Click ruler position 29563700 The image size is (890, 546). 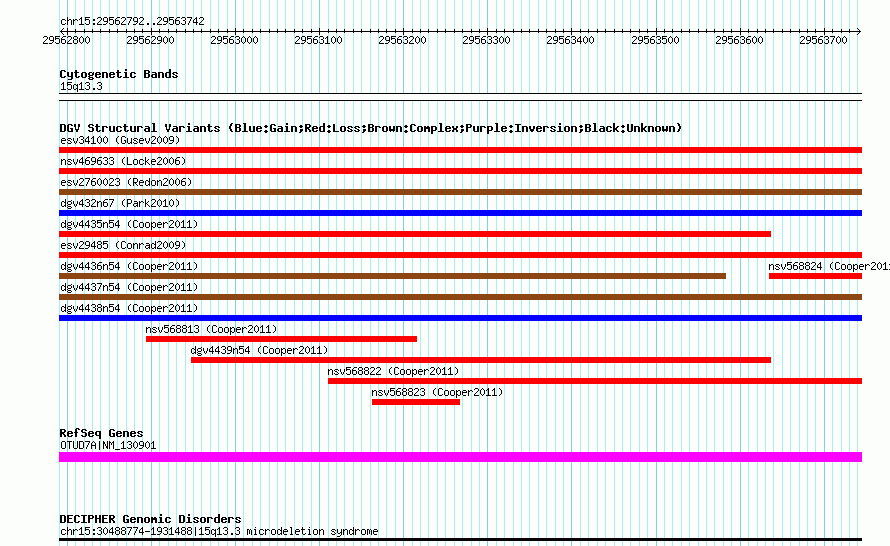tap(824, 40)
